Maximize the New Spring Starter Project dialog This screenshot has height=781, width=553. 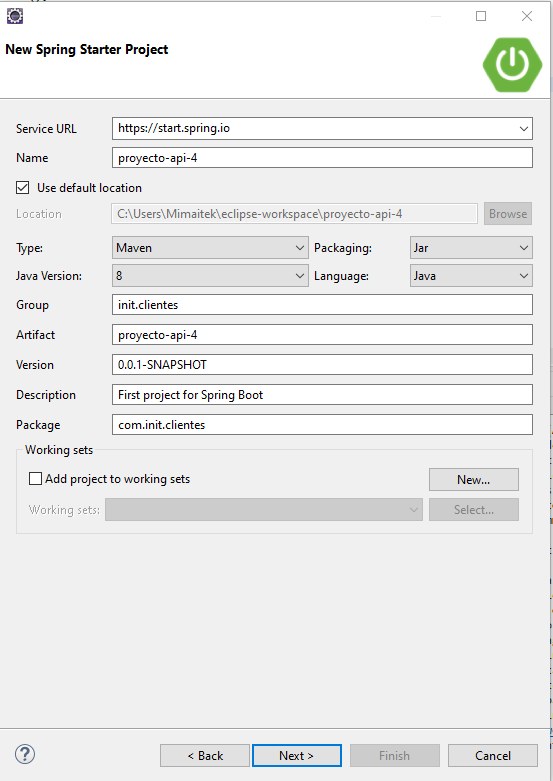pos(481,16)
